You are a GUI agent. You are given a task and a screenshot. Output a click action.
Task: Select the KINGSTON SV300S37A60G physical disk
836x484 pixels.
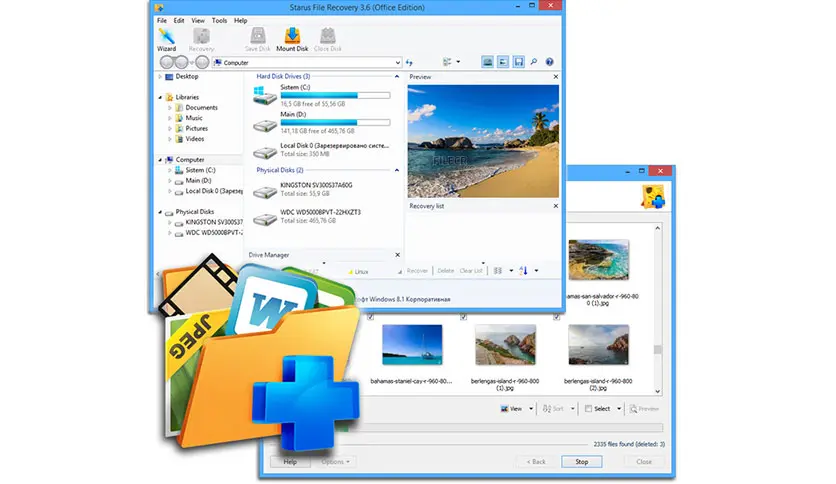[x=265, y=189]
